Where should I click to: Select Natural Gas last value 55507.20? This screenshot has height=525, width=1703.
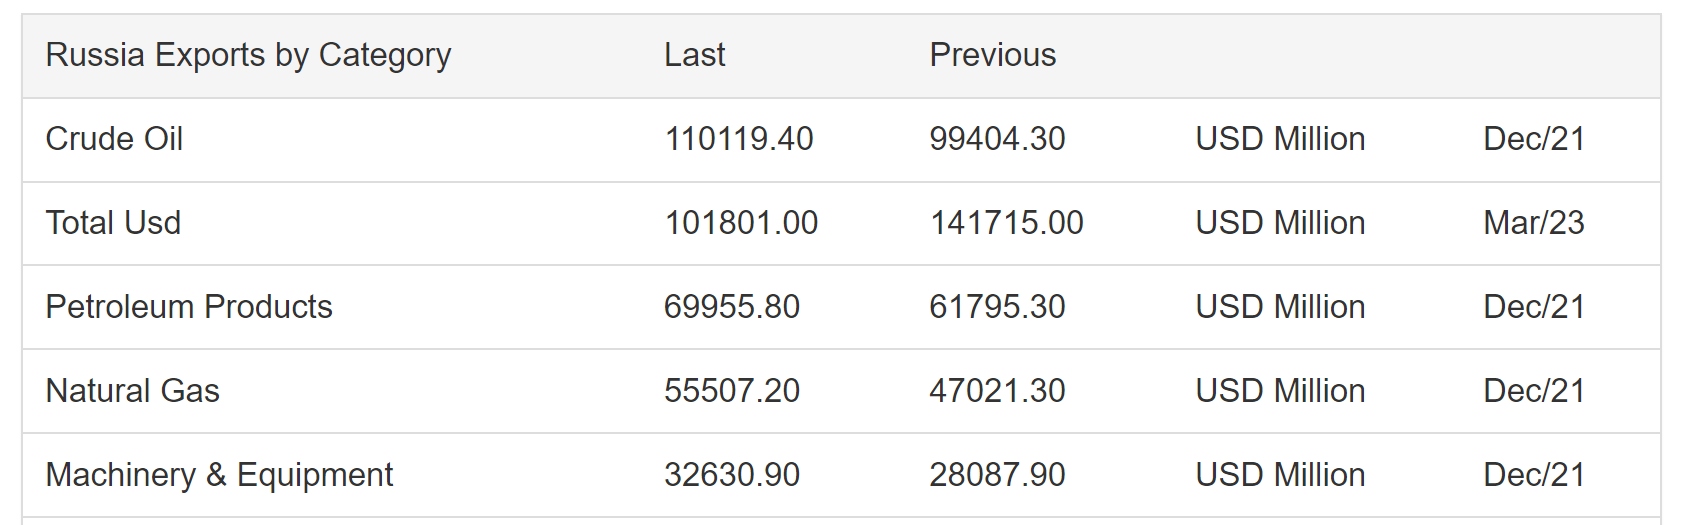tap(731, 391)
